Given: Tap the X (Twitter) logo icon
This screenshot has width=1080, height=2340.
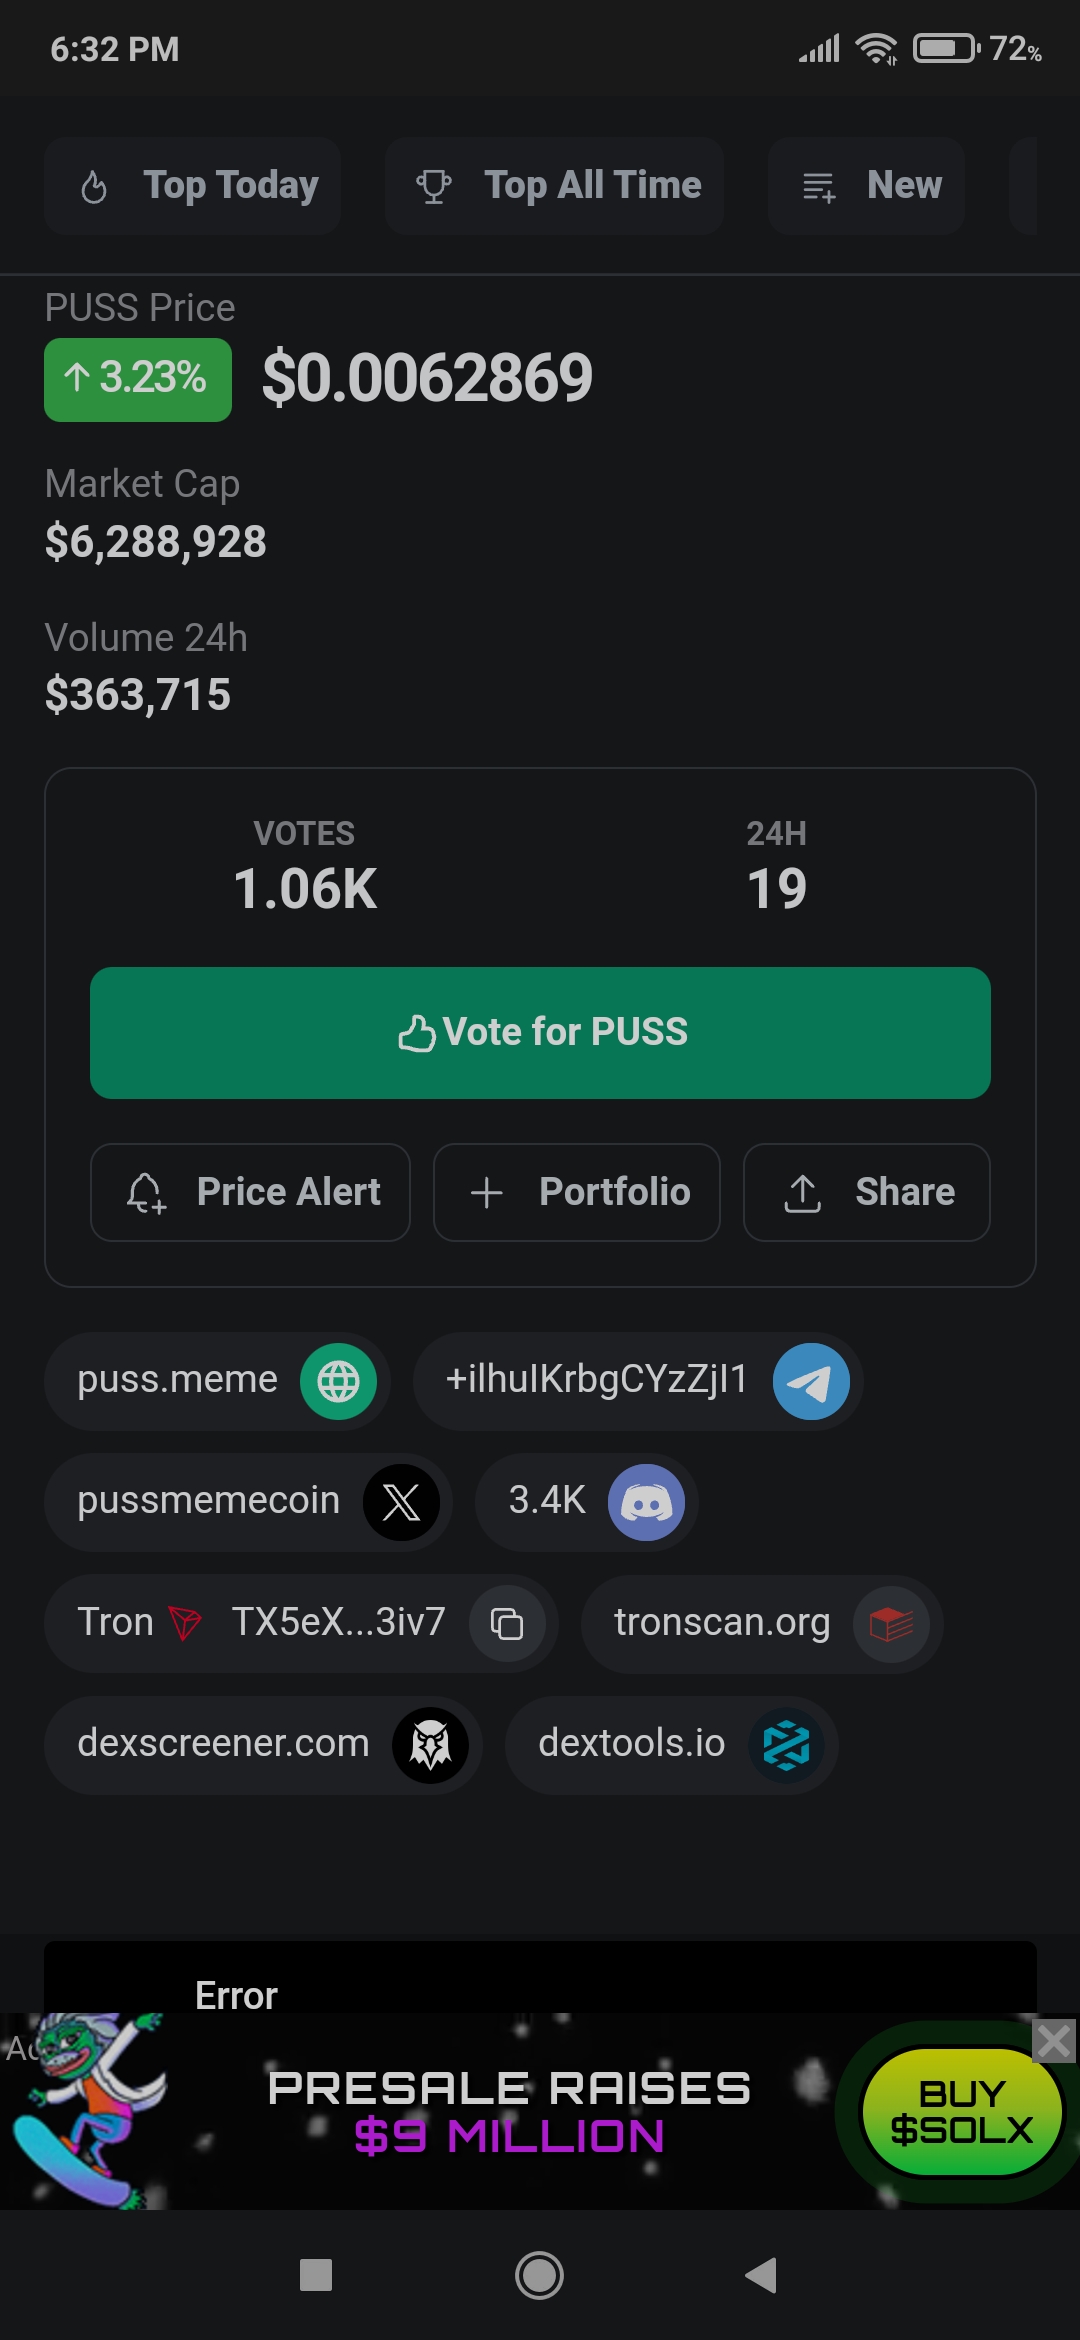Looking at the screenshot, I should [401, 1502].
